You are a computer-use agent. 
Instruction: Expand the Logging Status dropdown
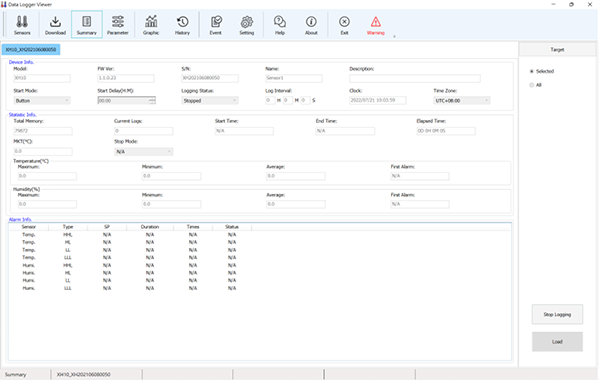pyautogui.click(x=210, y=101)
